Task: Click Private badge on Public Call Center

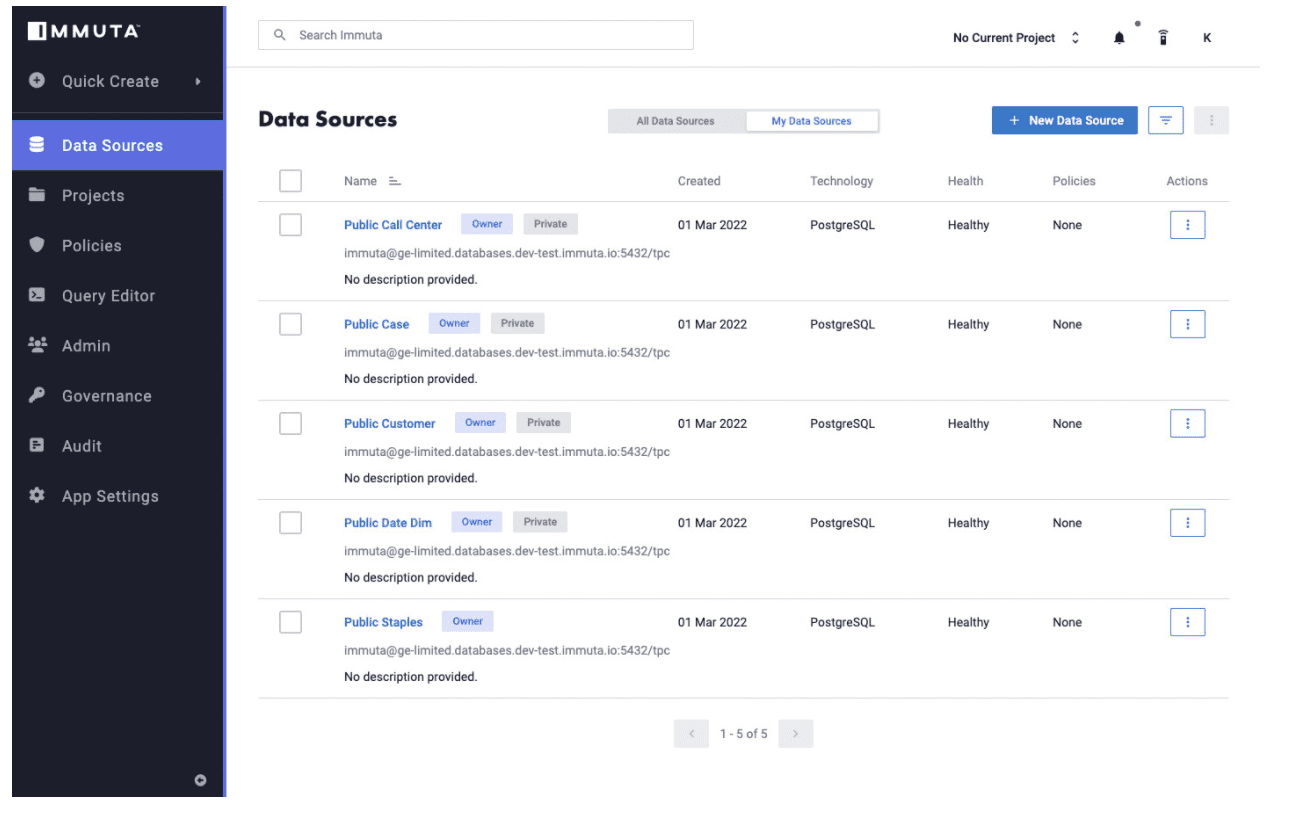Action: tap(550, 224)
